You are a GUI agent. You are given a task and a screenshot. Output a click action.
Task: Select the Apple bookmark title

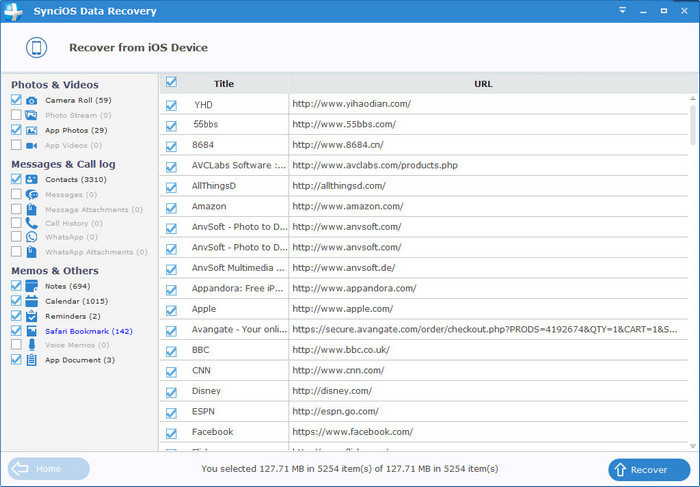pyautogui.click(x=204, y=309)
